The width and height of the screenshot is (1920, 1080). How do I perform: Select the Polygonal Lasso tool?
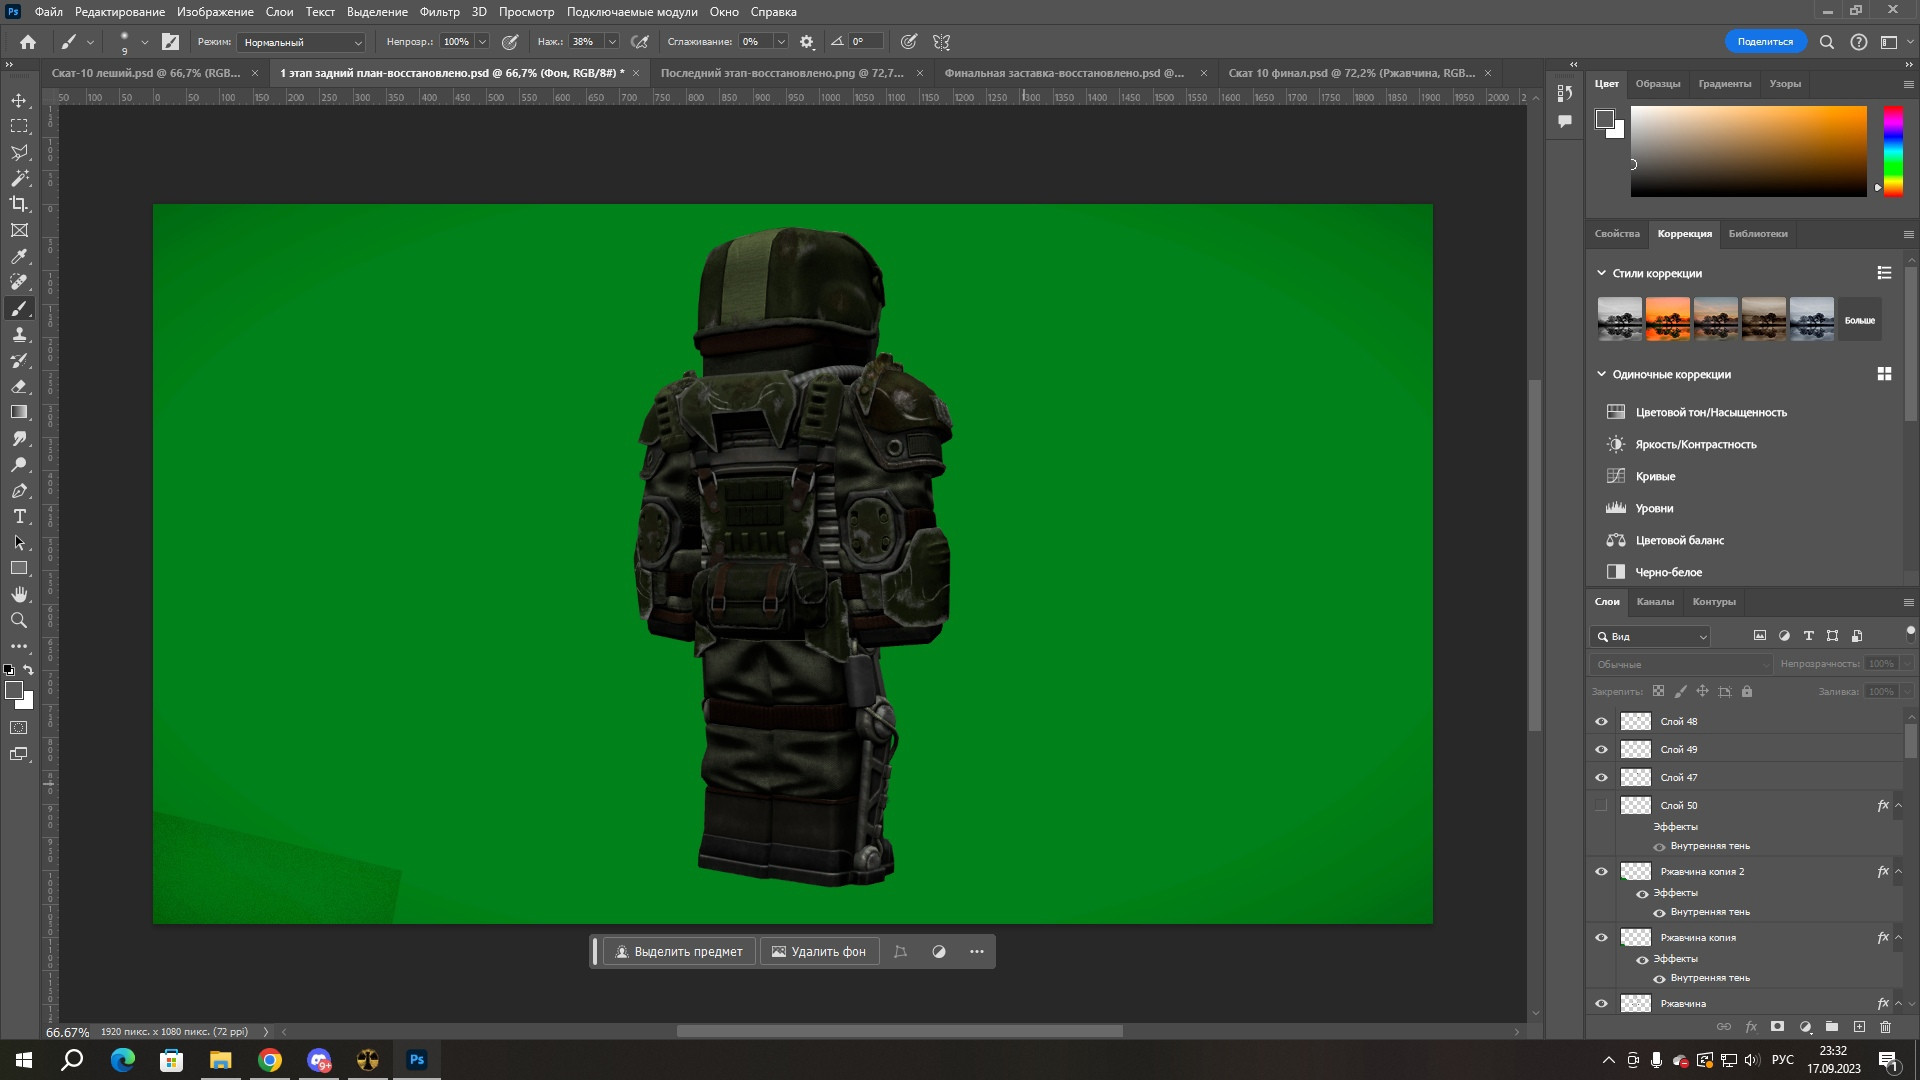[19, 153]
